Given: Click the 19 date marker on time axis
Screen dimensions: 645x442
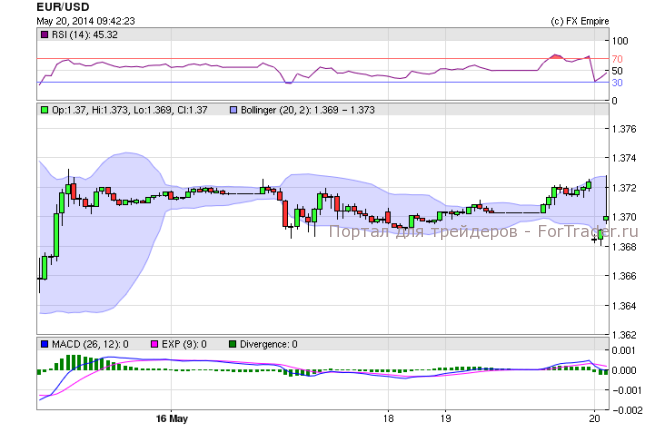Looking at the screenshot, I should (445, 416).
